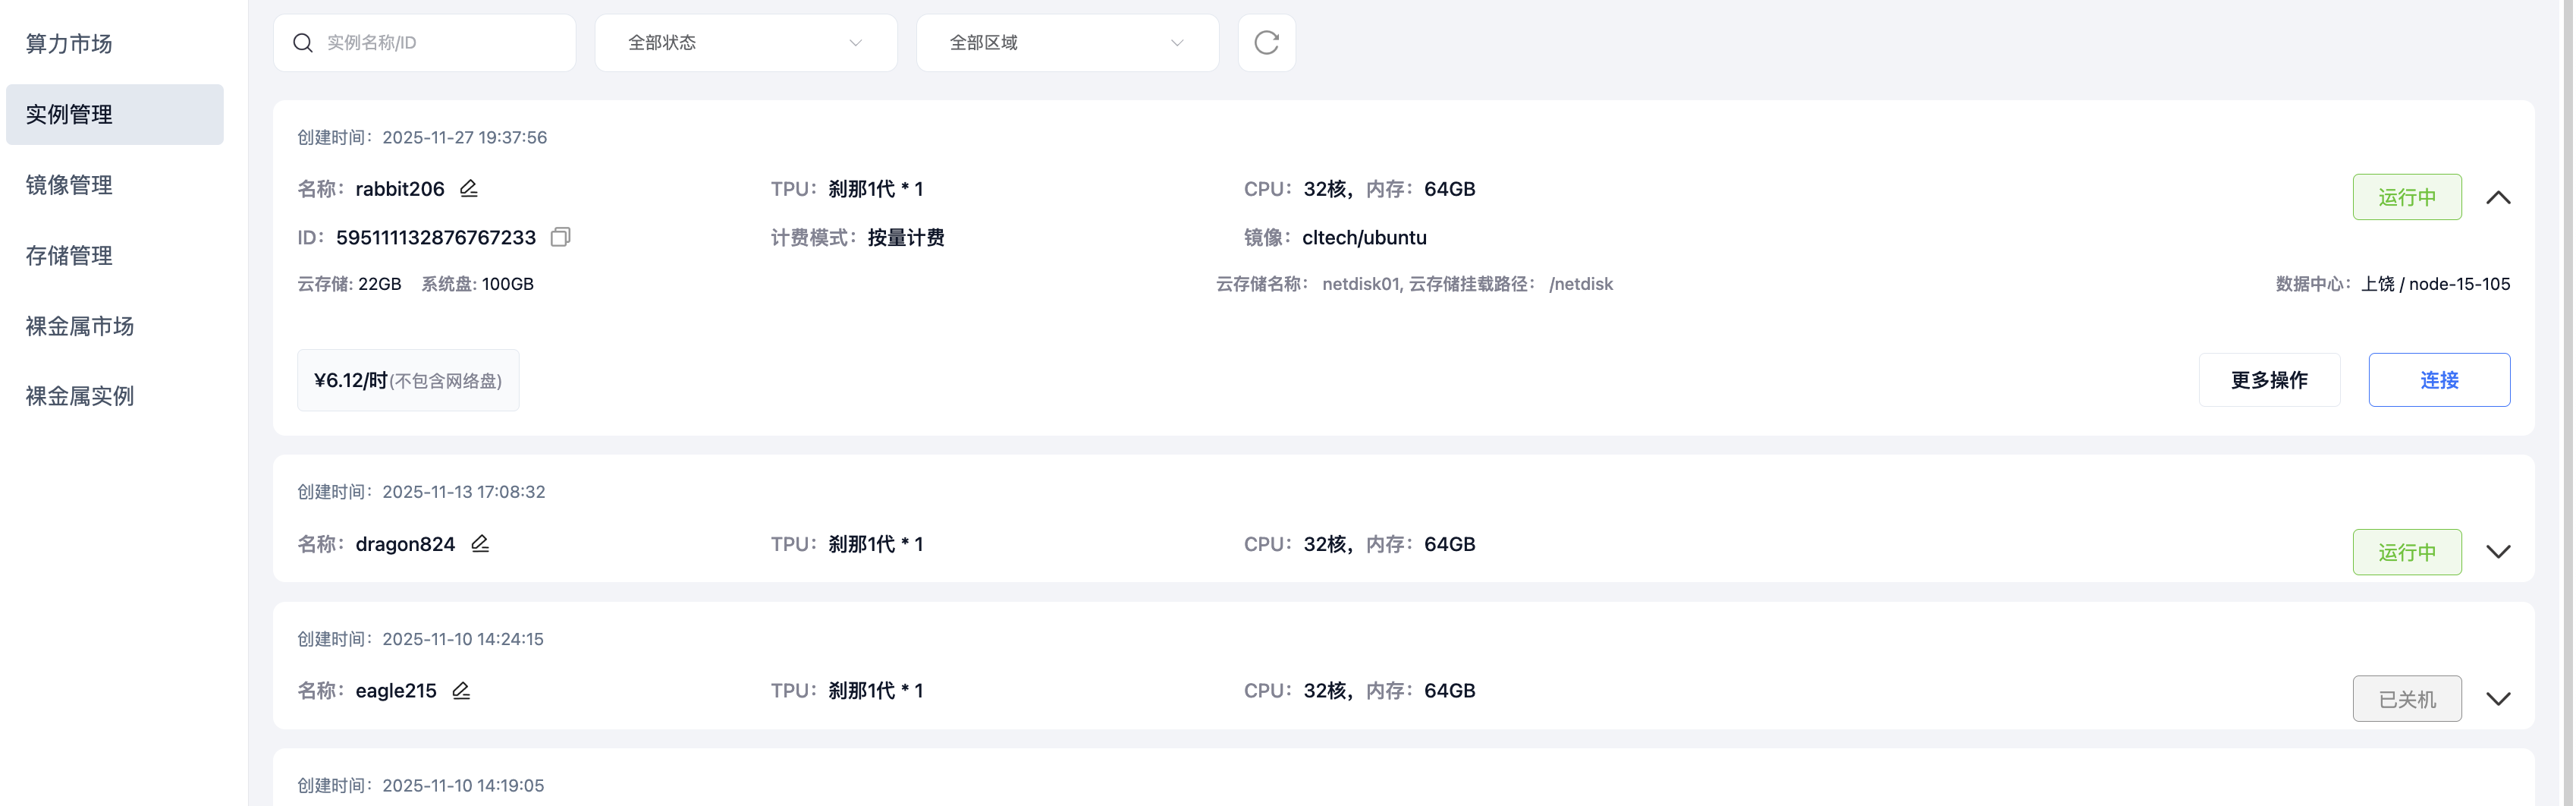The width and height of the screenshot is (2576, 806).
Task: Click 连接 to connect to rabbit206
Action: (x=2439, y=379)
